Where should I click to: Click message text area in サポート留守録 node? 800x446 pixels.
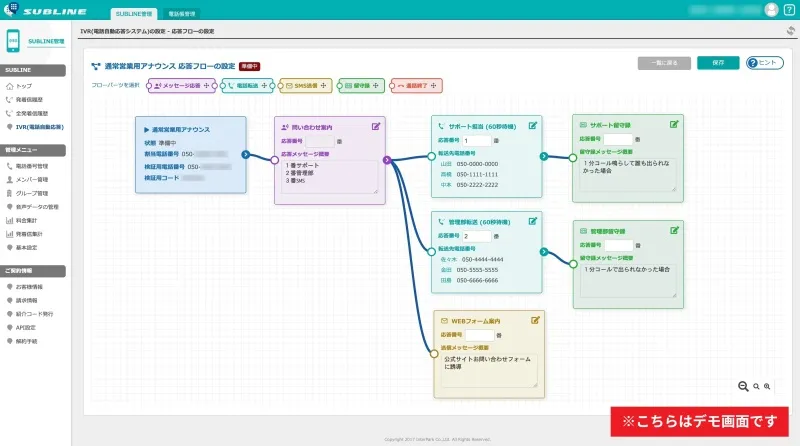[x=628, y=175]
